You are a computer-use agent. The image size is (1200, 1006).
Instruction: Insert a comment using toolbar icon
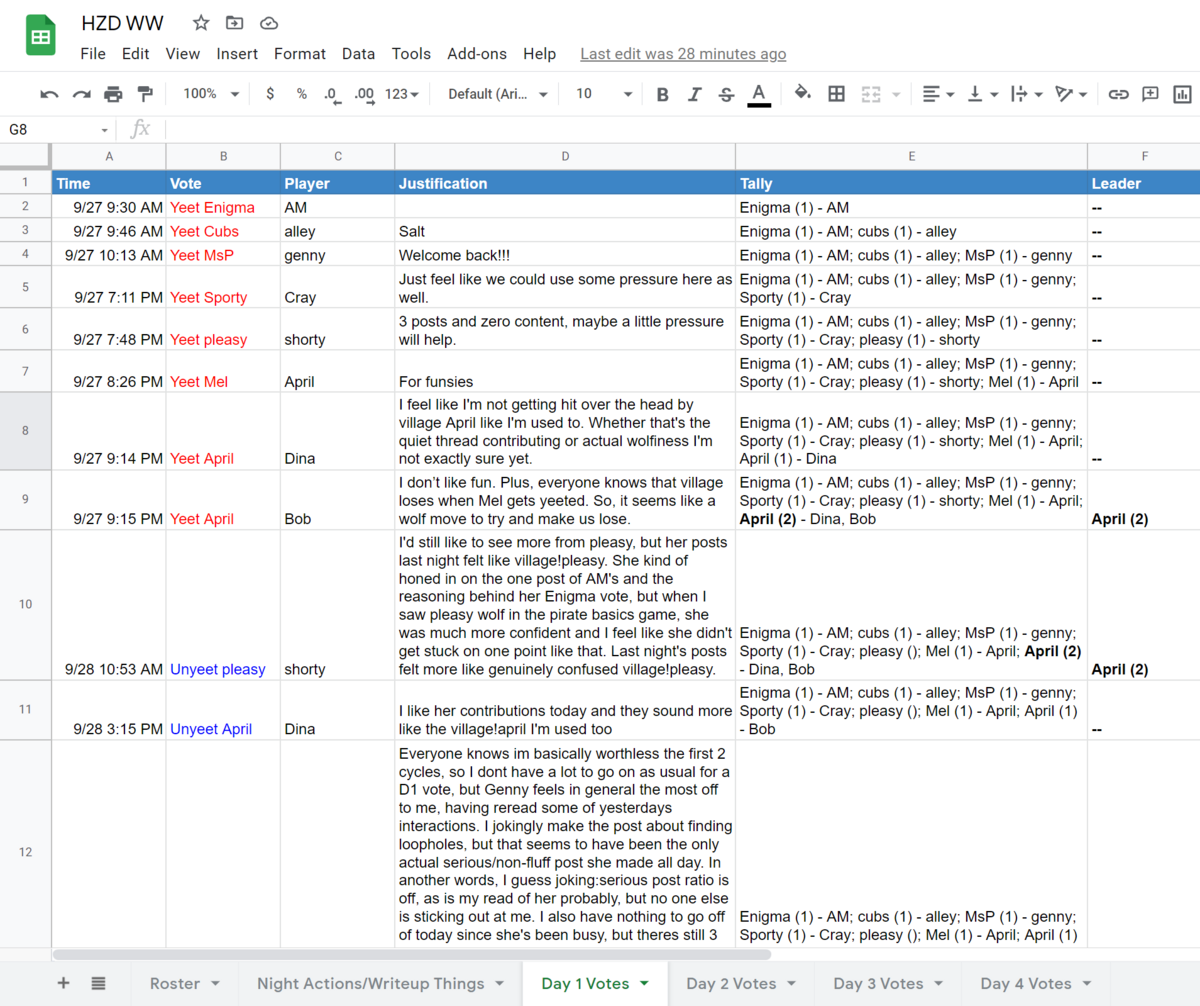coord(1150,94)
